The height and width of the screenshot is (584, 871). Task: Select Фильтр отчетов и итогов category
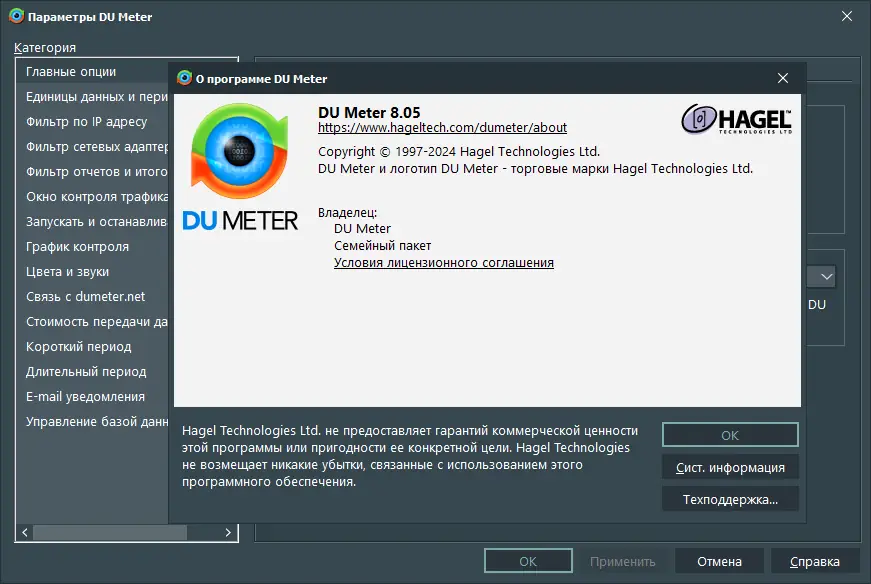pyautogui.click(x=92, y=172)
